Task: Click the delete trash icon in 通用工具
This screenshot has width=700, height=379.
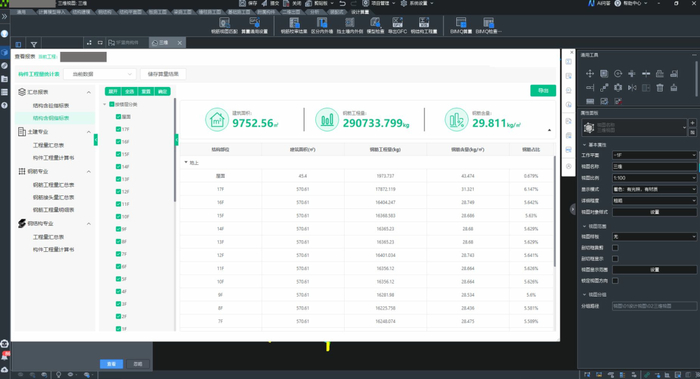Action: 660,88
